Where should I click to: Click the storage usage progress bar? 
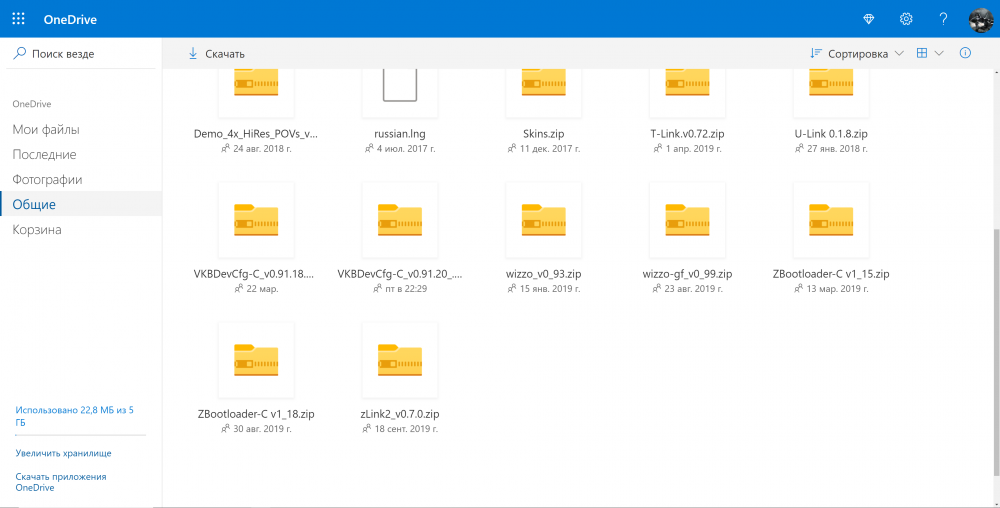80,436
